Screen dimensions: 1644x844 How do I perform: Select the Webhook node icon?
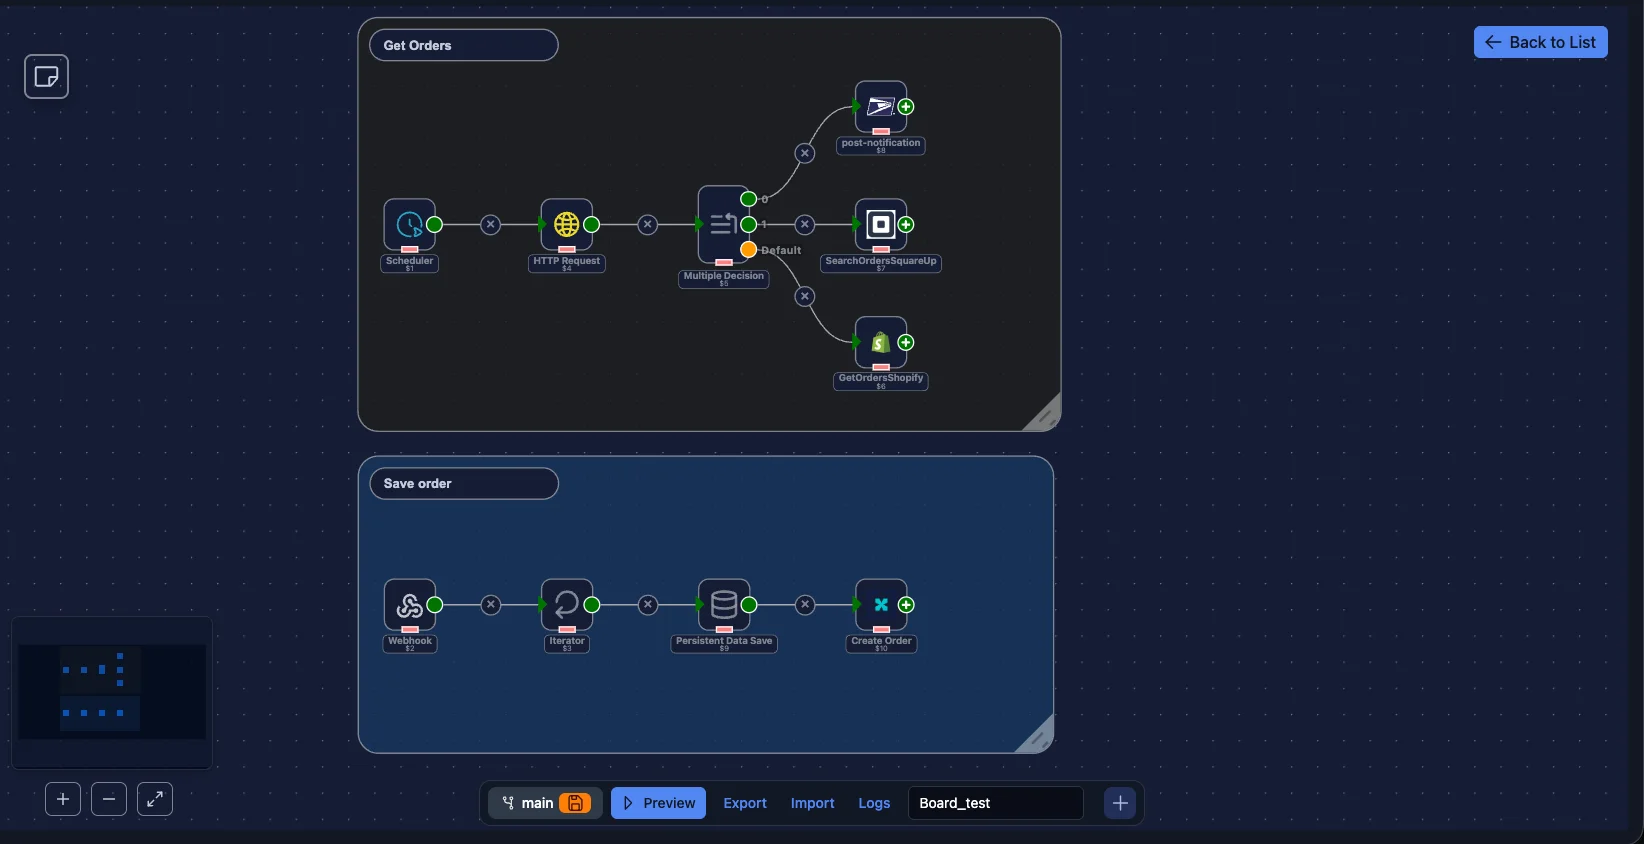410,604
